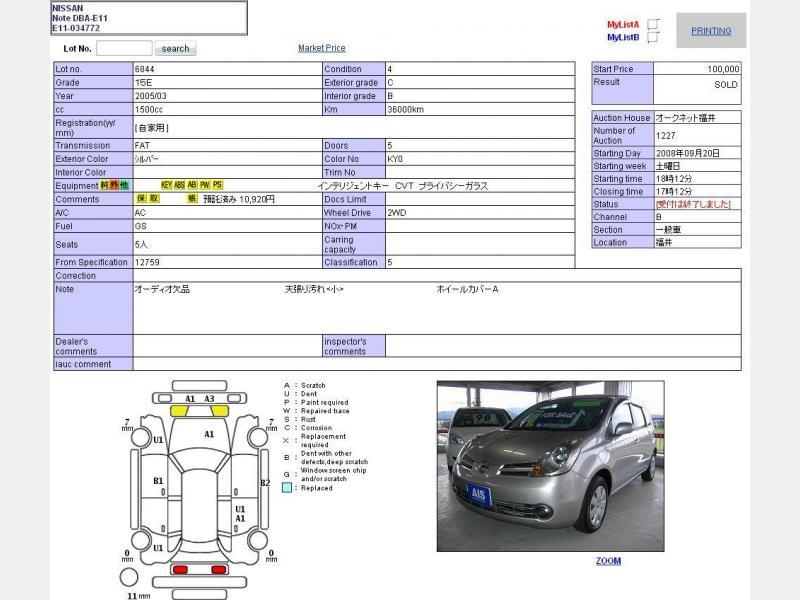Click the A3 mark on the diagram
The height and width of the screenshot is (600, 800).
point(209,398)
